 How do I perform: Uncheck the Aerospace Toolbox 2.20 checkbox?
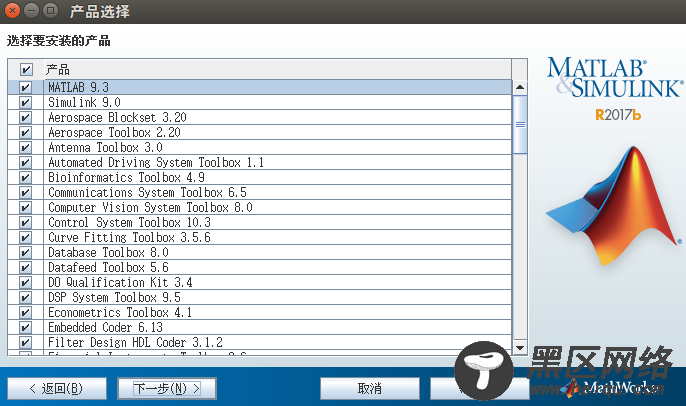(x=25, y=132)
